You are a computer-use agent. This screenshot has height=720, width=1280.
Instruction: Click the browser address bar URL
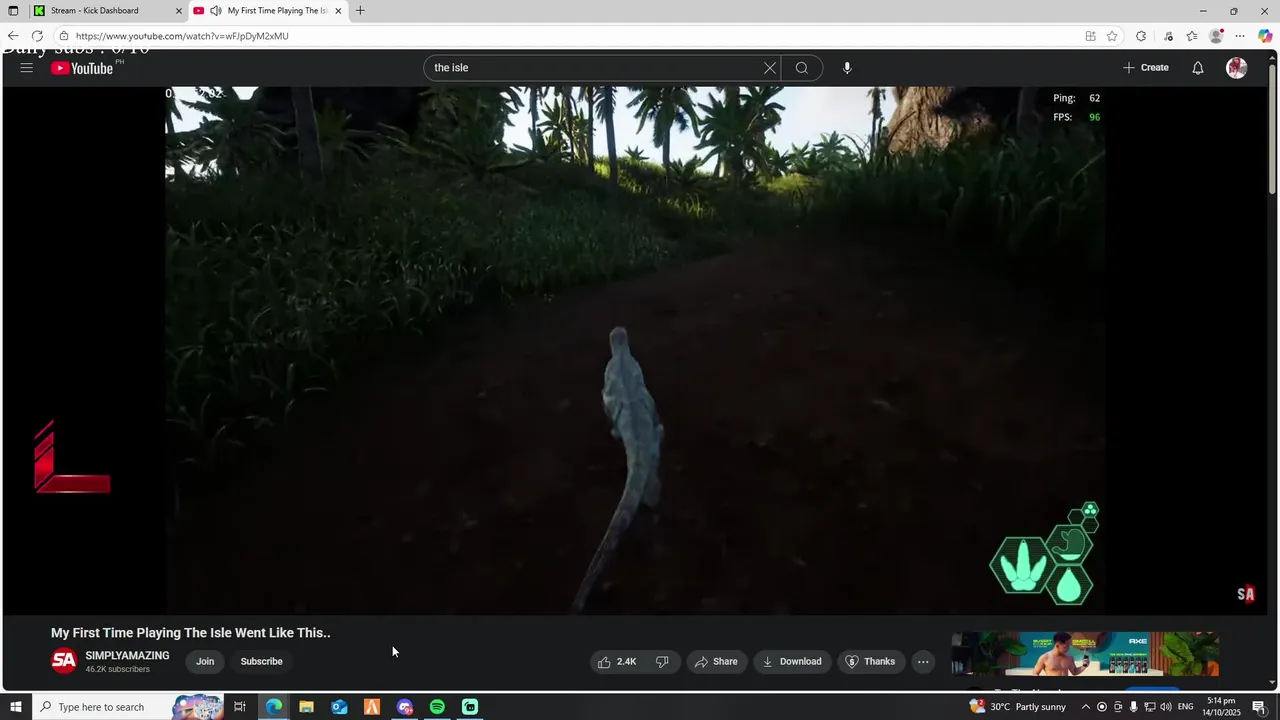click(182, 36)
